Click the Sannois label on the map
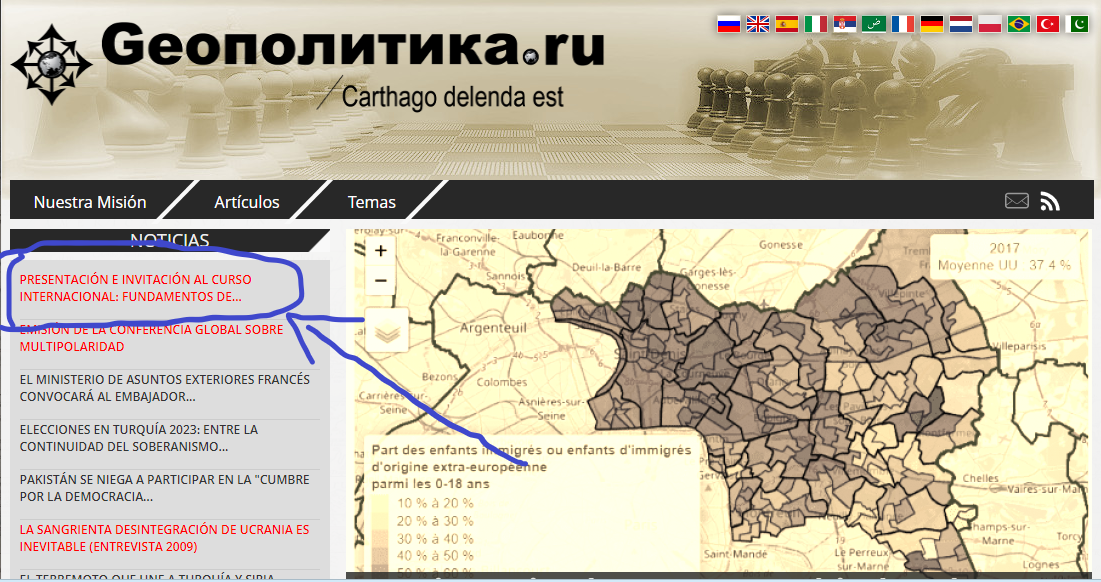This screenshot has height=582, width=1101. click(504, 277)
